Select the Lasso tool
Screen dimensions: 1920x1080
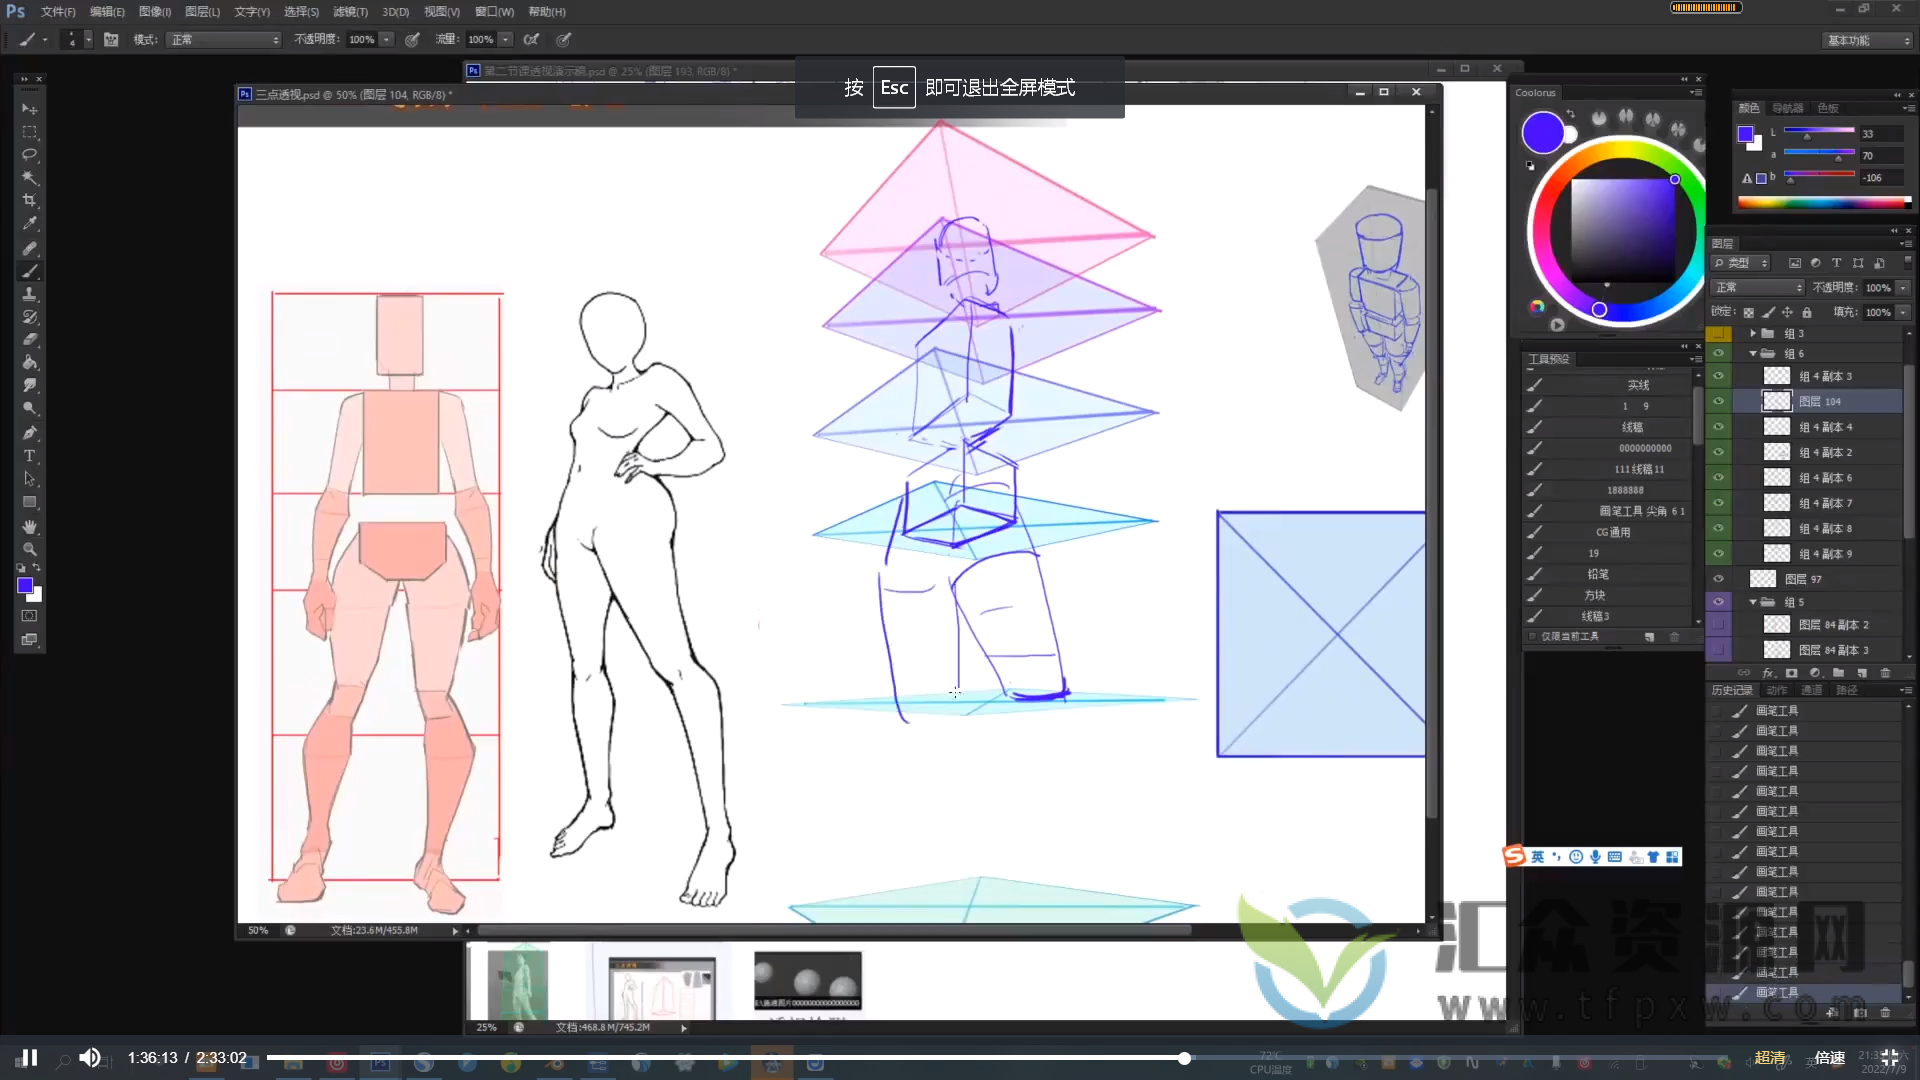pyautogui.click(x=30, y=155)
